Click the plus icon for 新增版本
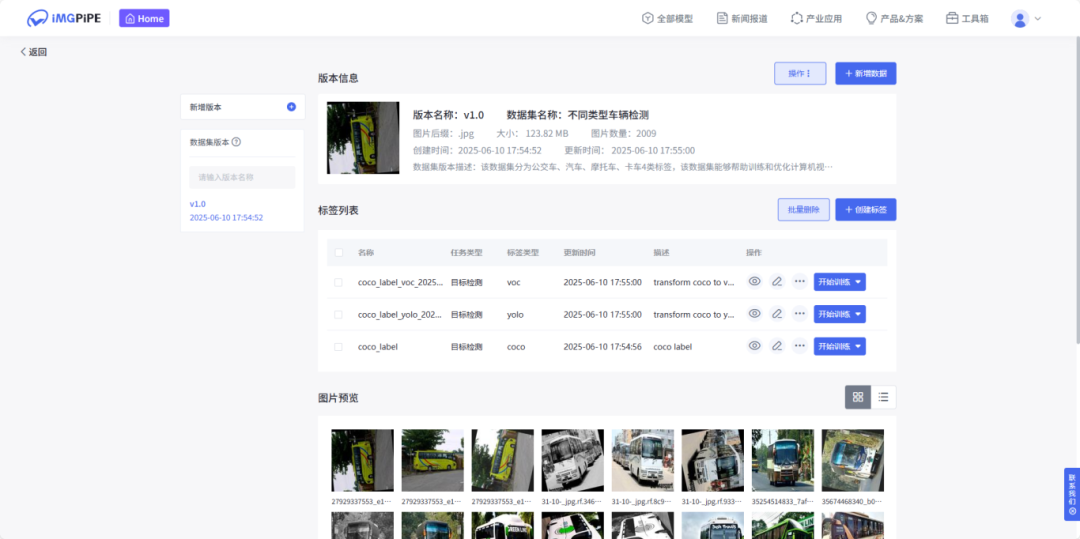Screen dimensions: 1080x539 291,107
